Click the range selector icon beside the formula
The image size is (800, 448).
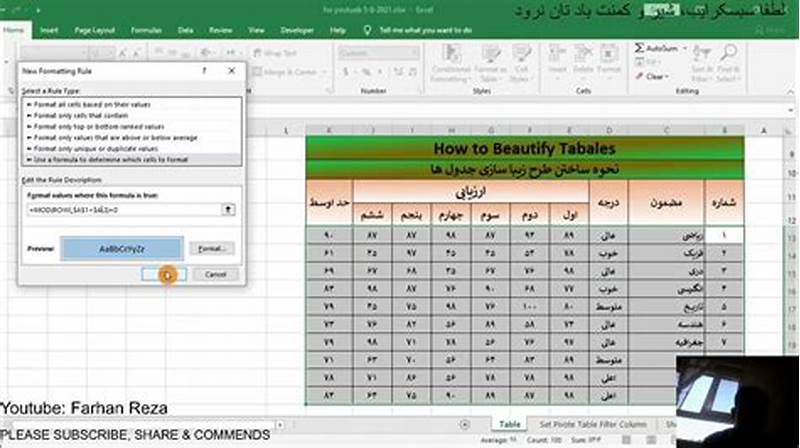point(228,210)
